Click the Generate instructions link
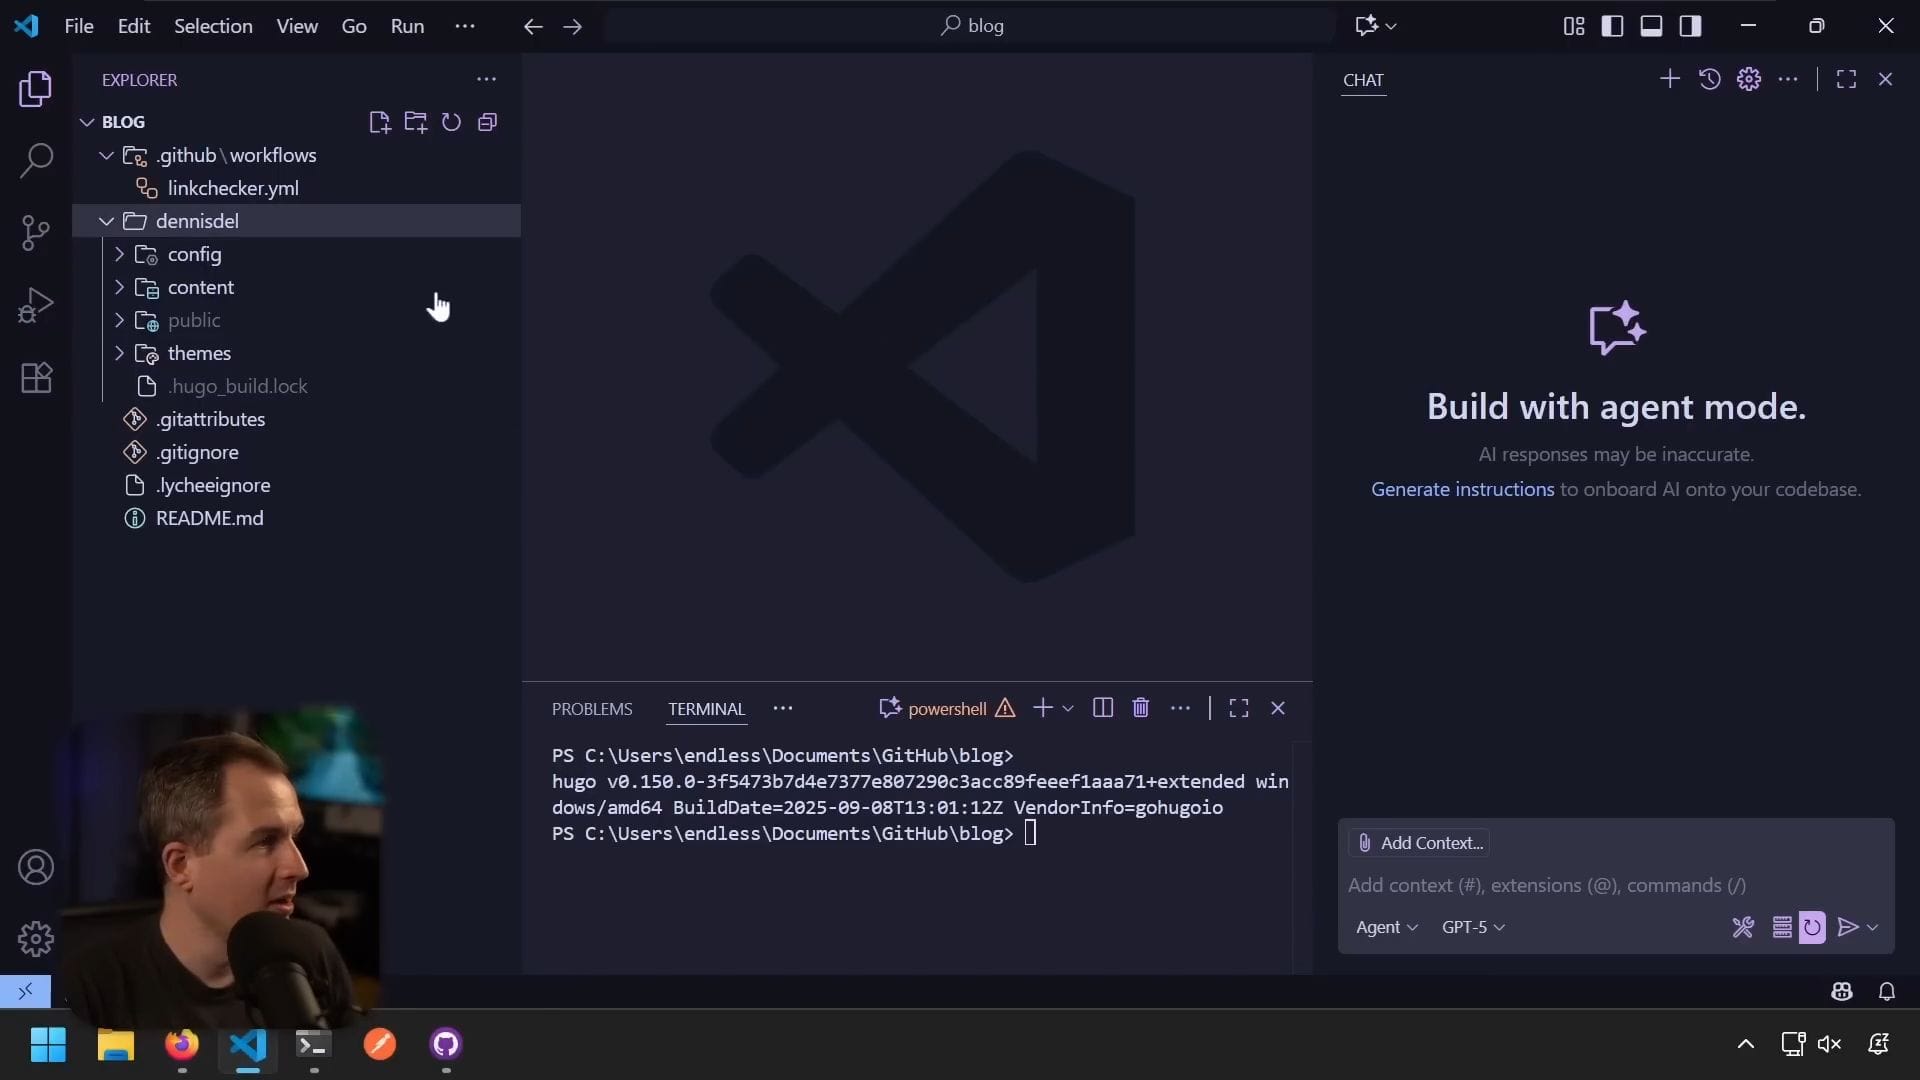This screenshot has width=1920, height=1080. pyautogui.click(x=1462, y=489)
